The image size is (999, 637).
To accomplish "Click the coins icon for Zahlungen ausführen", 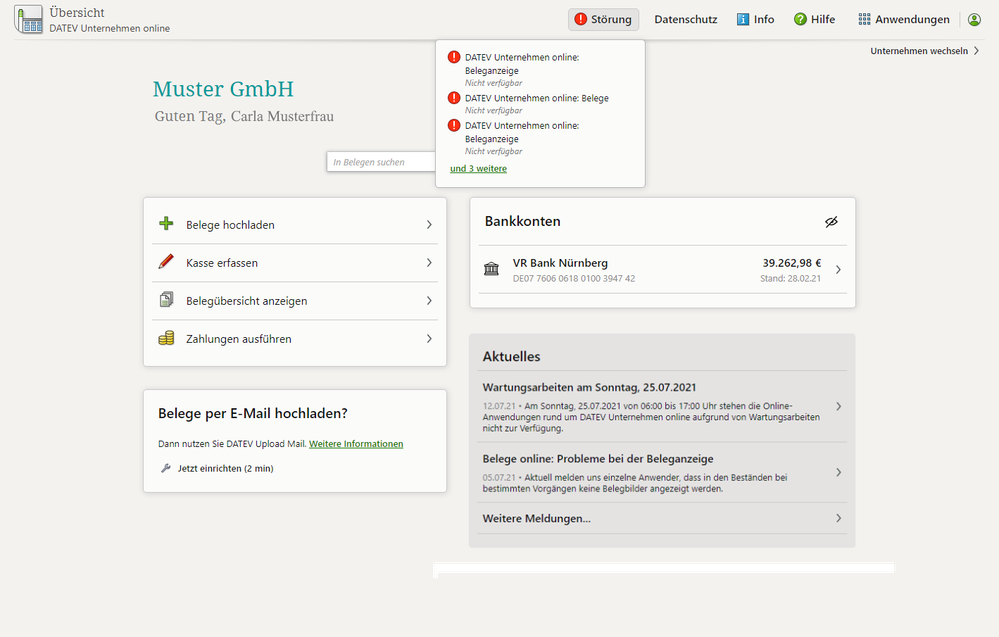I will point(166,338).
